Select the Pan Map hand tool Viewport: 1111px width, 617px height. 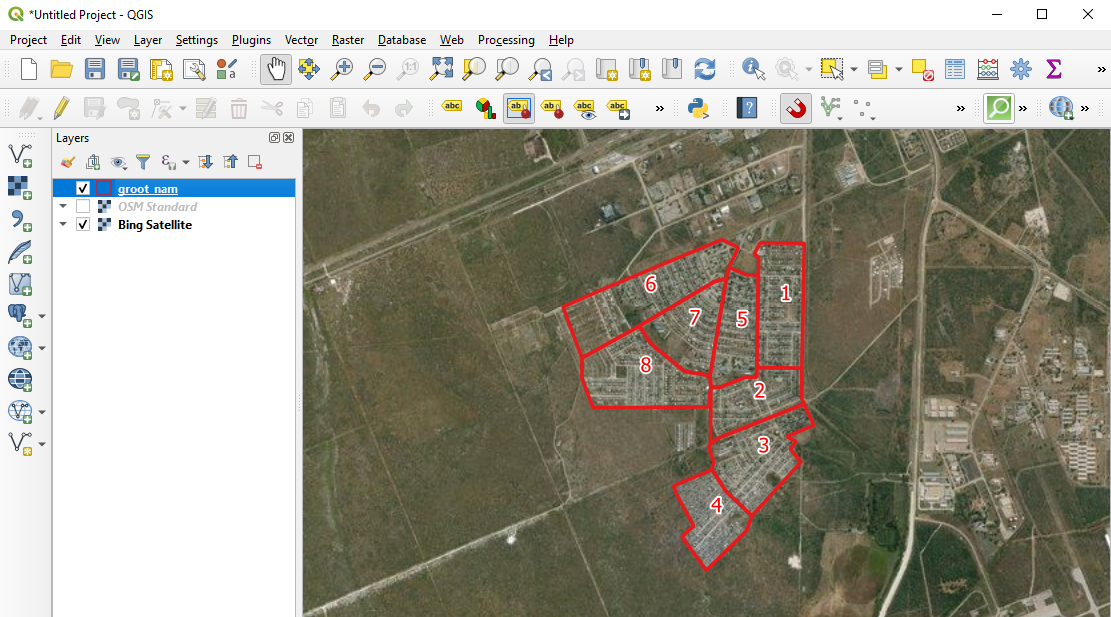pos(276,69)
